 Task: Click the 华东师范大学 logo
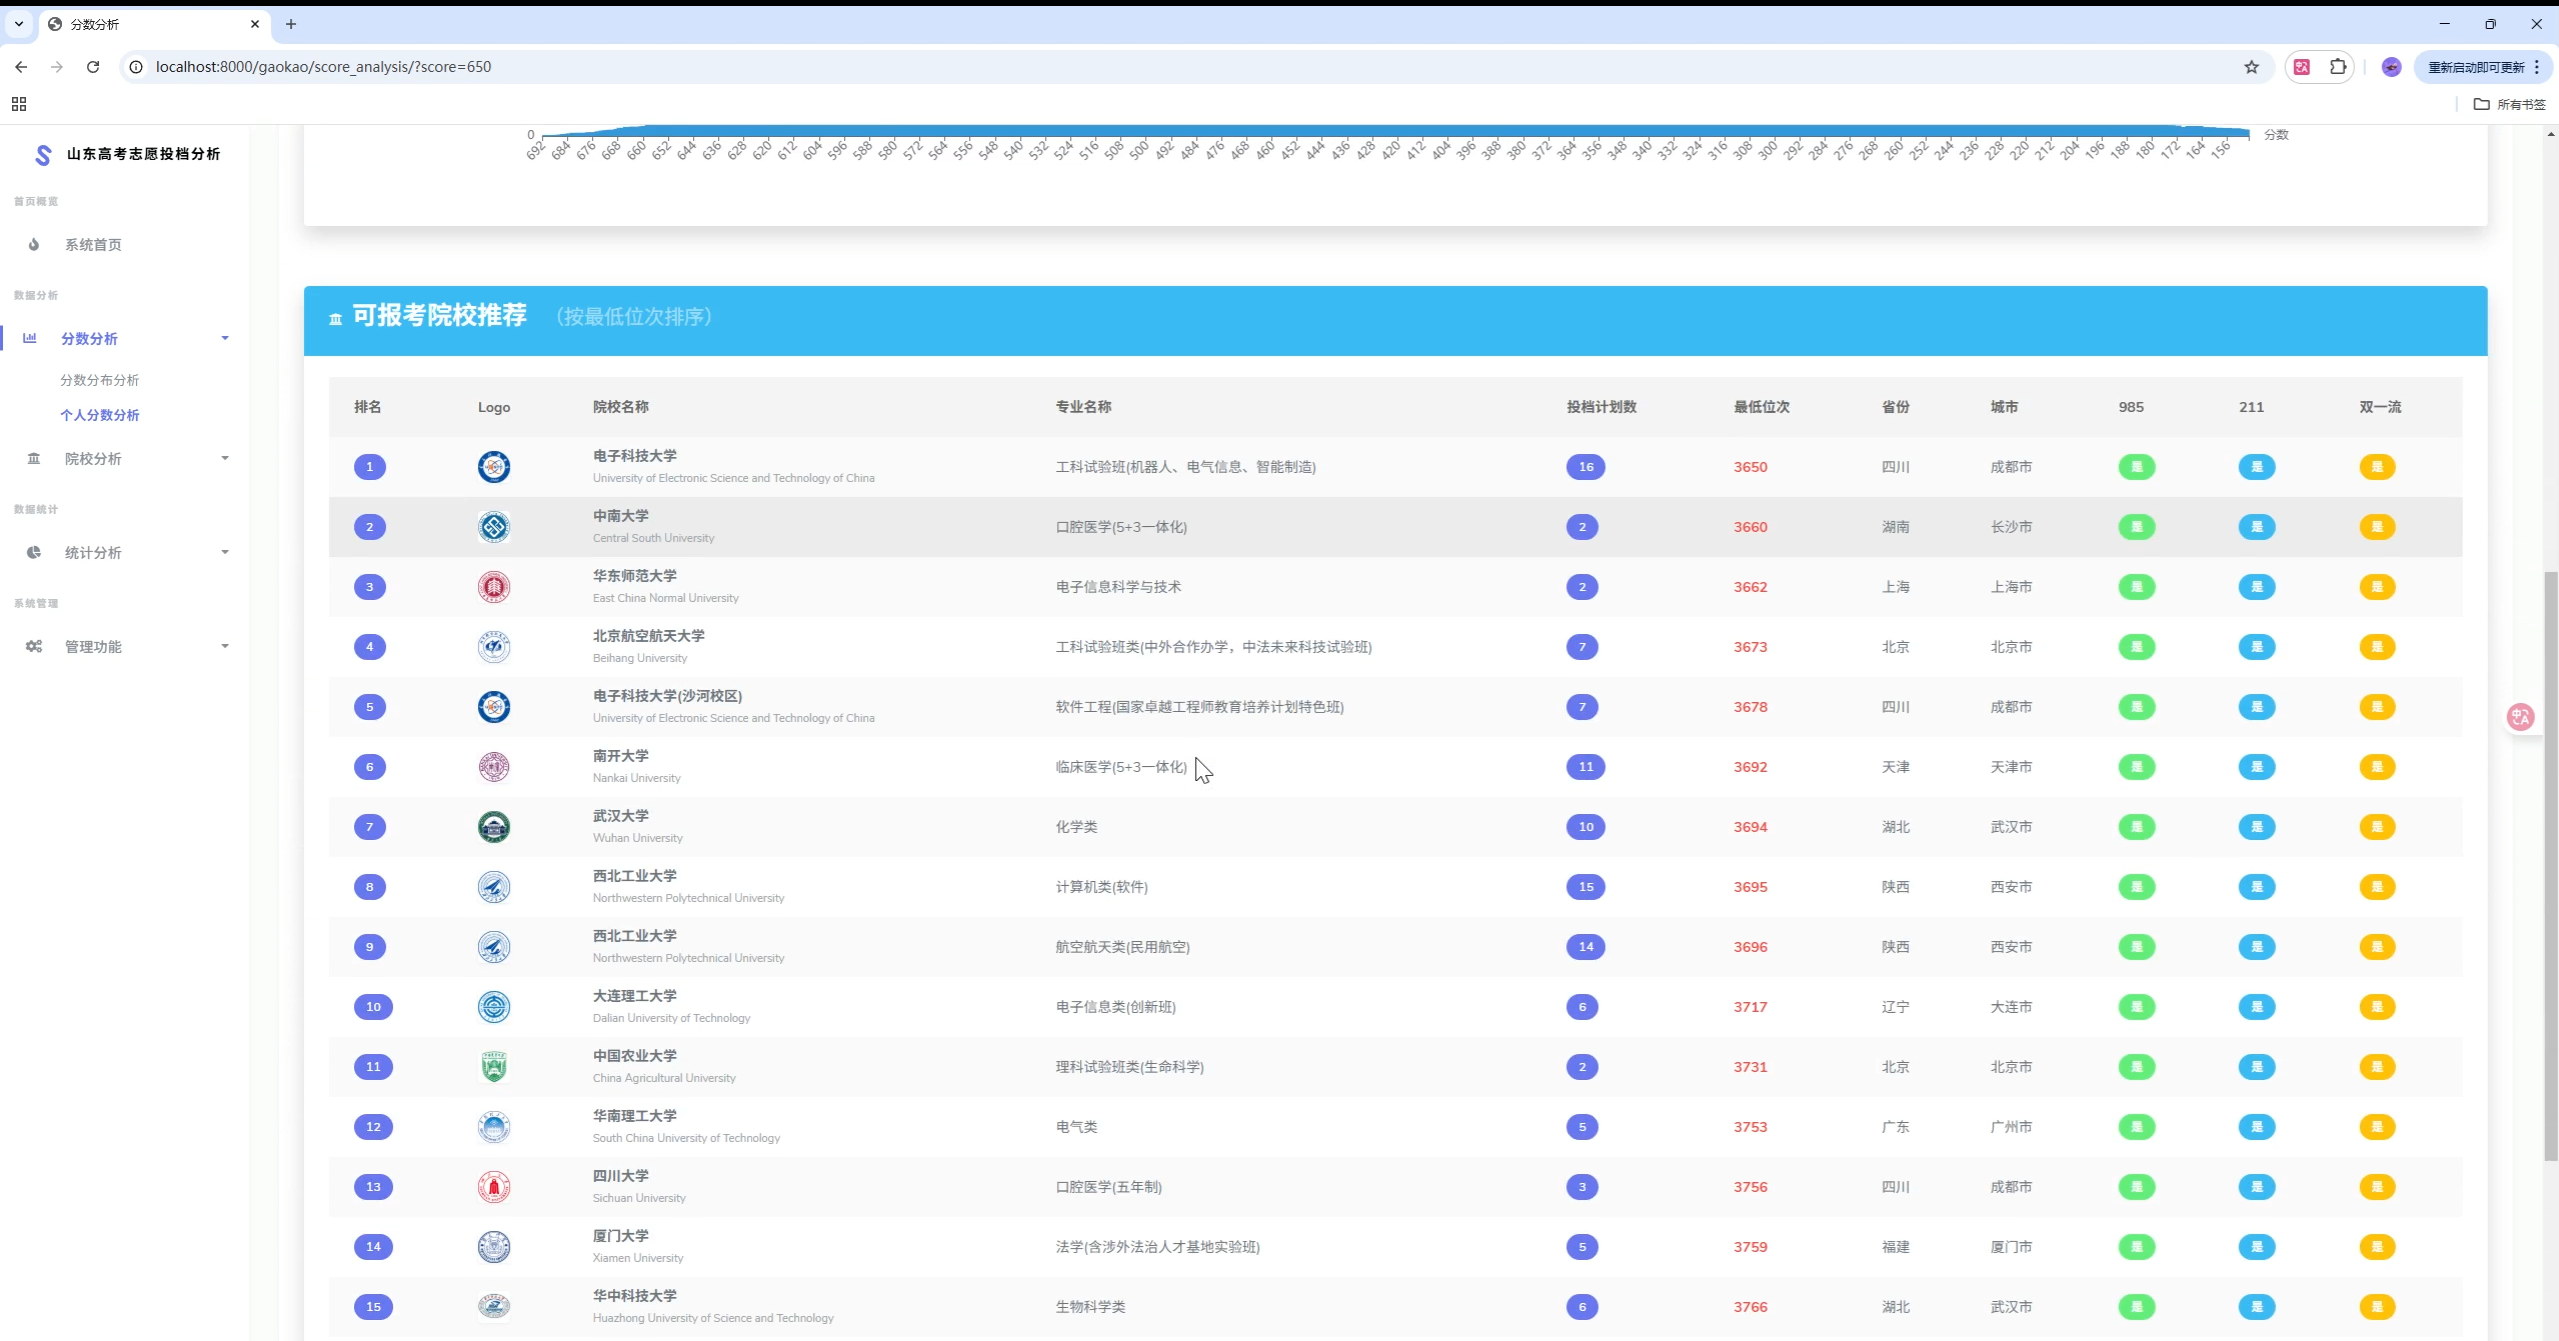click(494, 587)
